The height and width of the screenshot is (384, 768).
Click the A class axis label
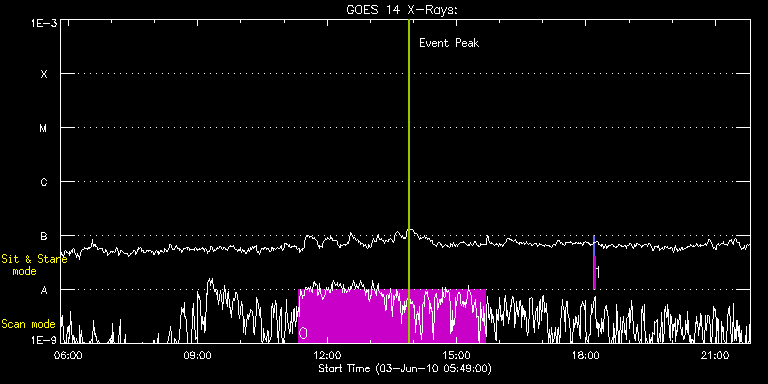[44, 290]
